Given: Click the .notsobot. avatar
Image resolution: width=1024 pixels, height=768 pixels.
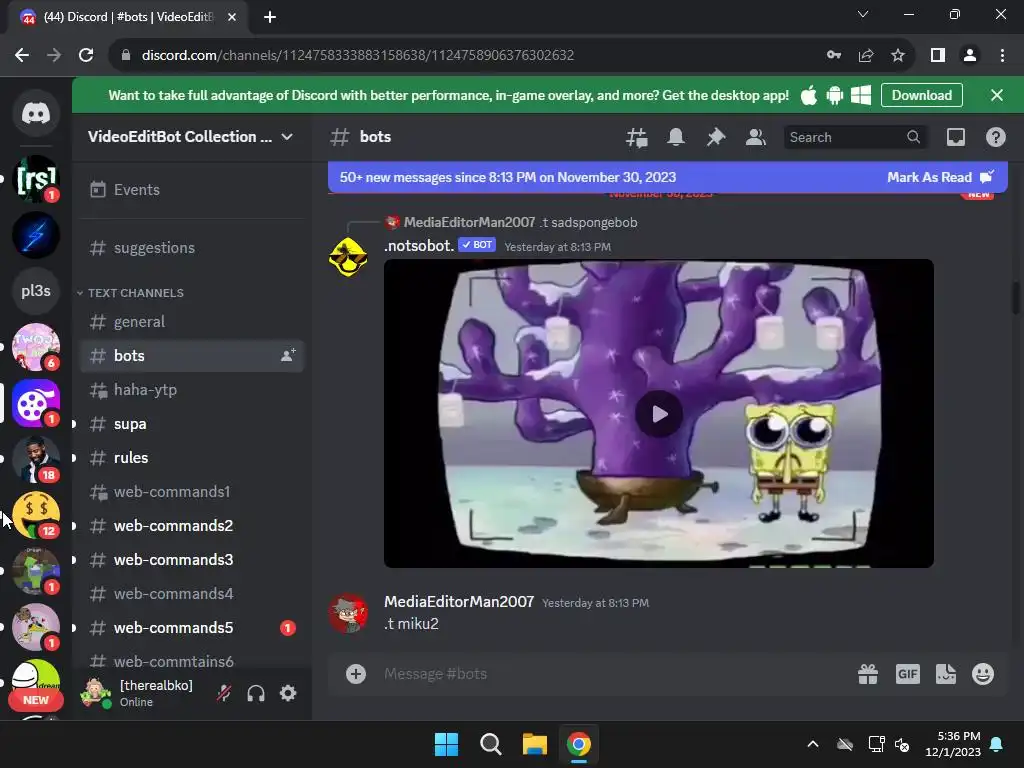Looking at the screenshot, I should (x=348, y=257).
